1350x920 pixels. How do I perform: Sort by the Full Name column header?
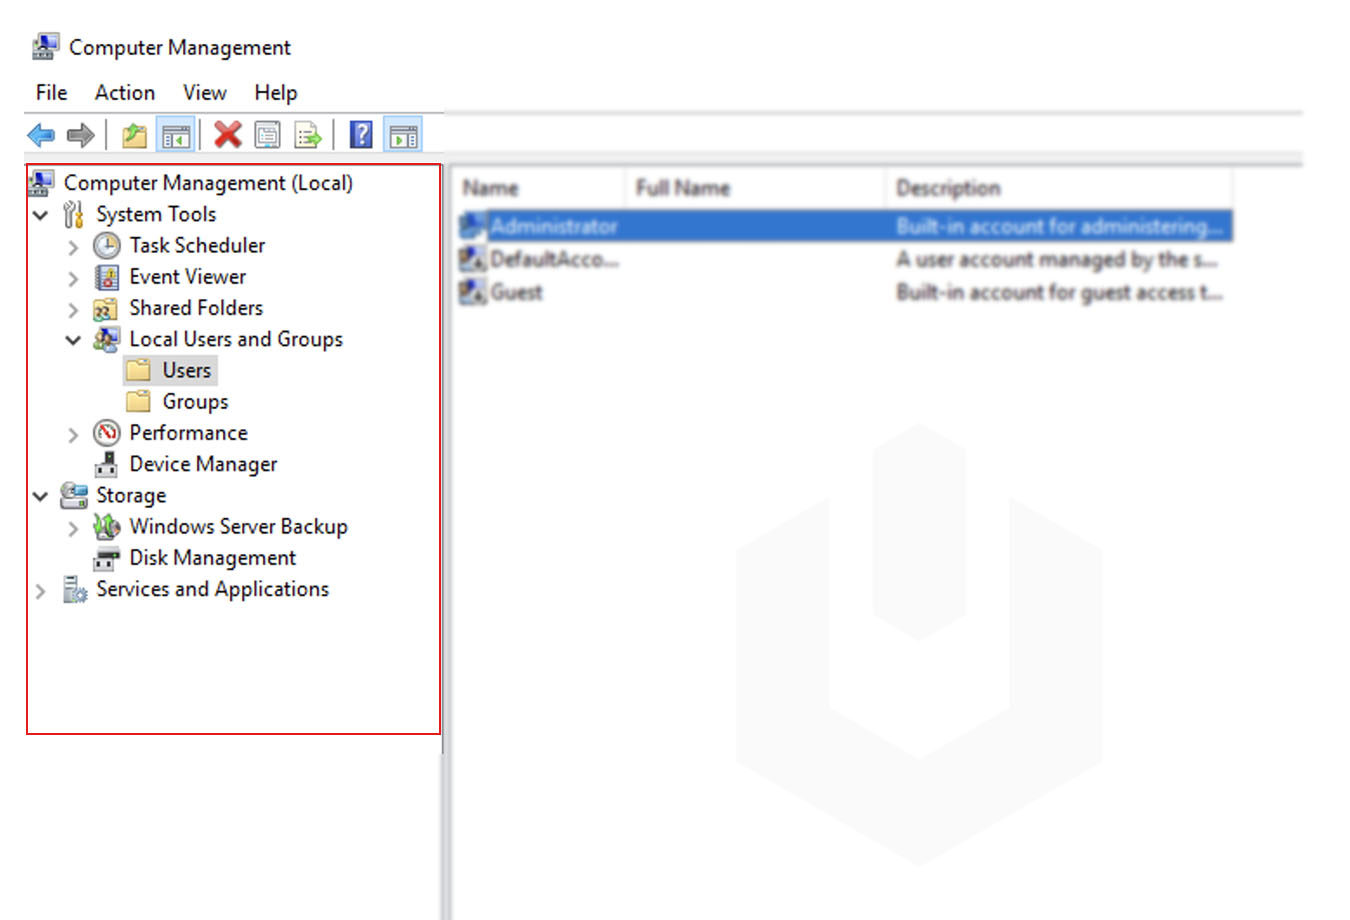tap(683, 188)
